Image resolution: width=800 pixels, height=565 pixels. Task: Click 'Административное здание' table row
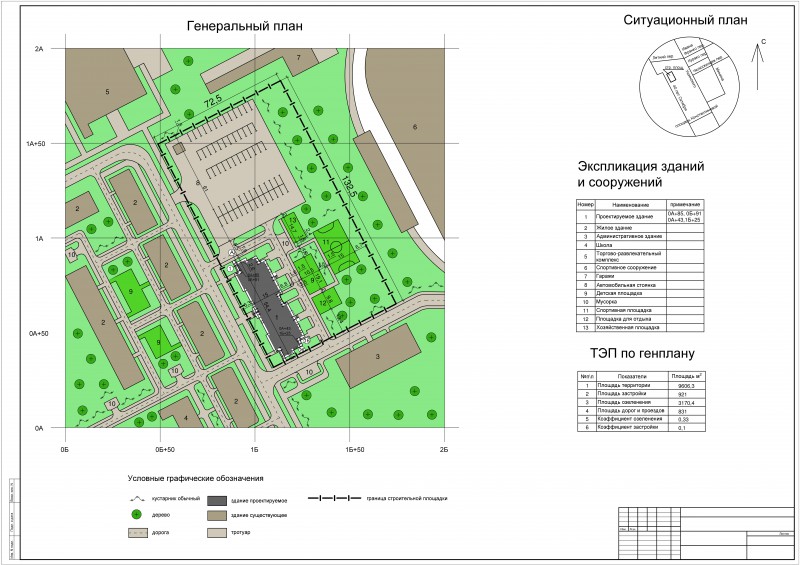pyautogui.click(x=640, y=237)
